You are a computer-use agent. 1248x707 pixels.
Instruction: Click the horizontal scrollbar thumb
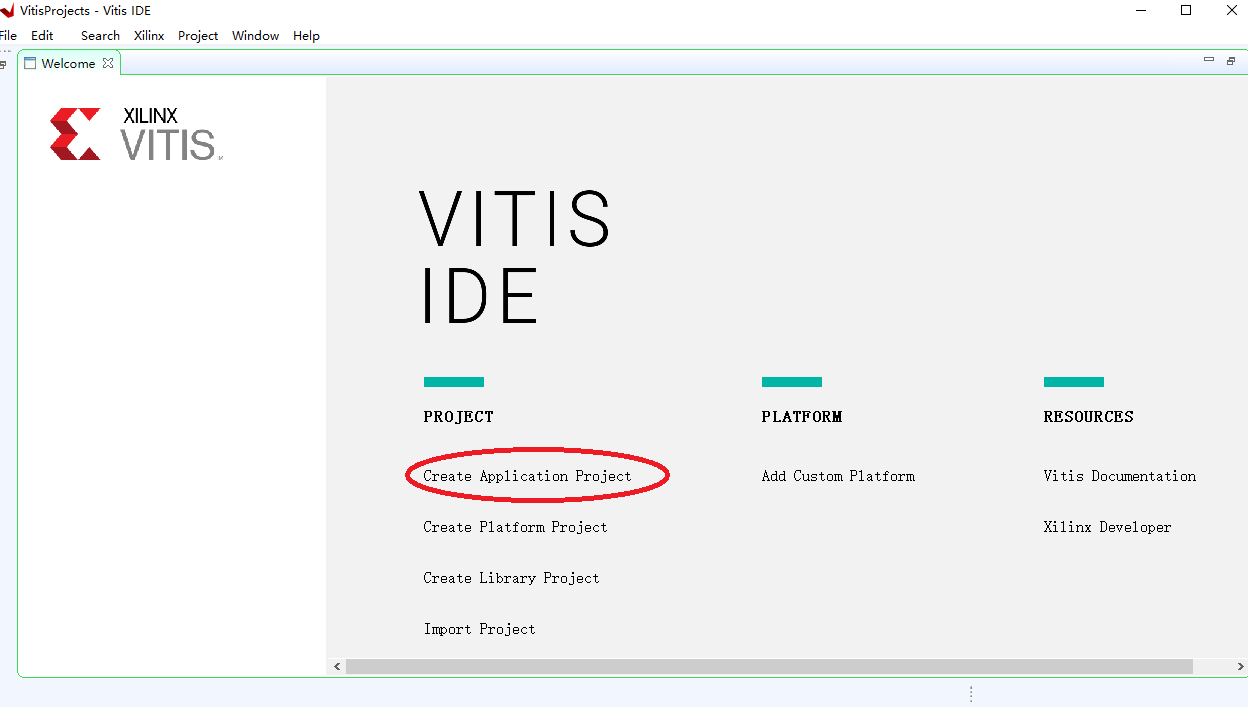[769, 666]
